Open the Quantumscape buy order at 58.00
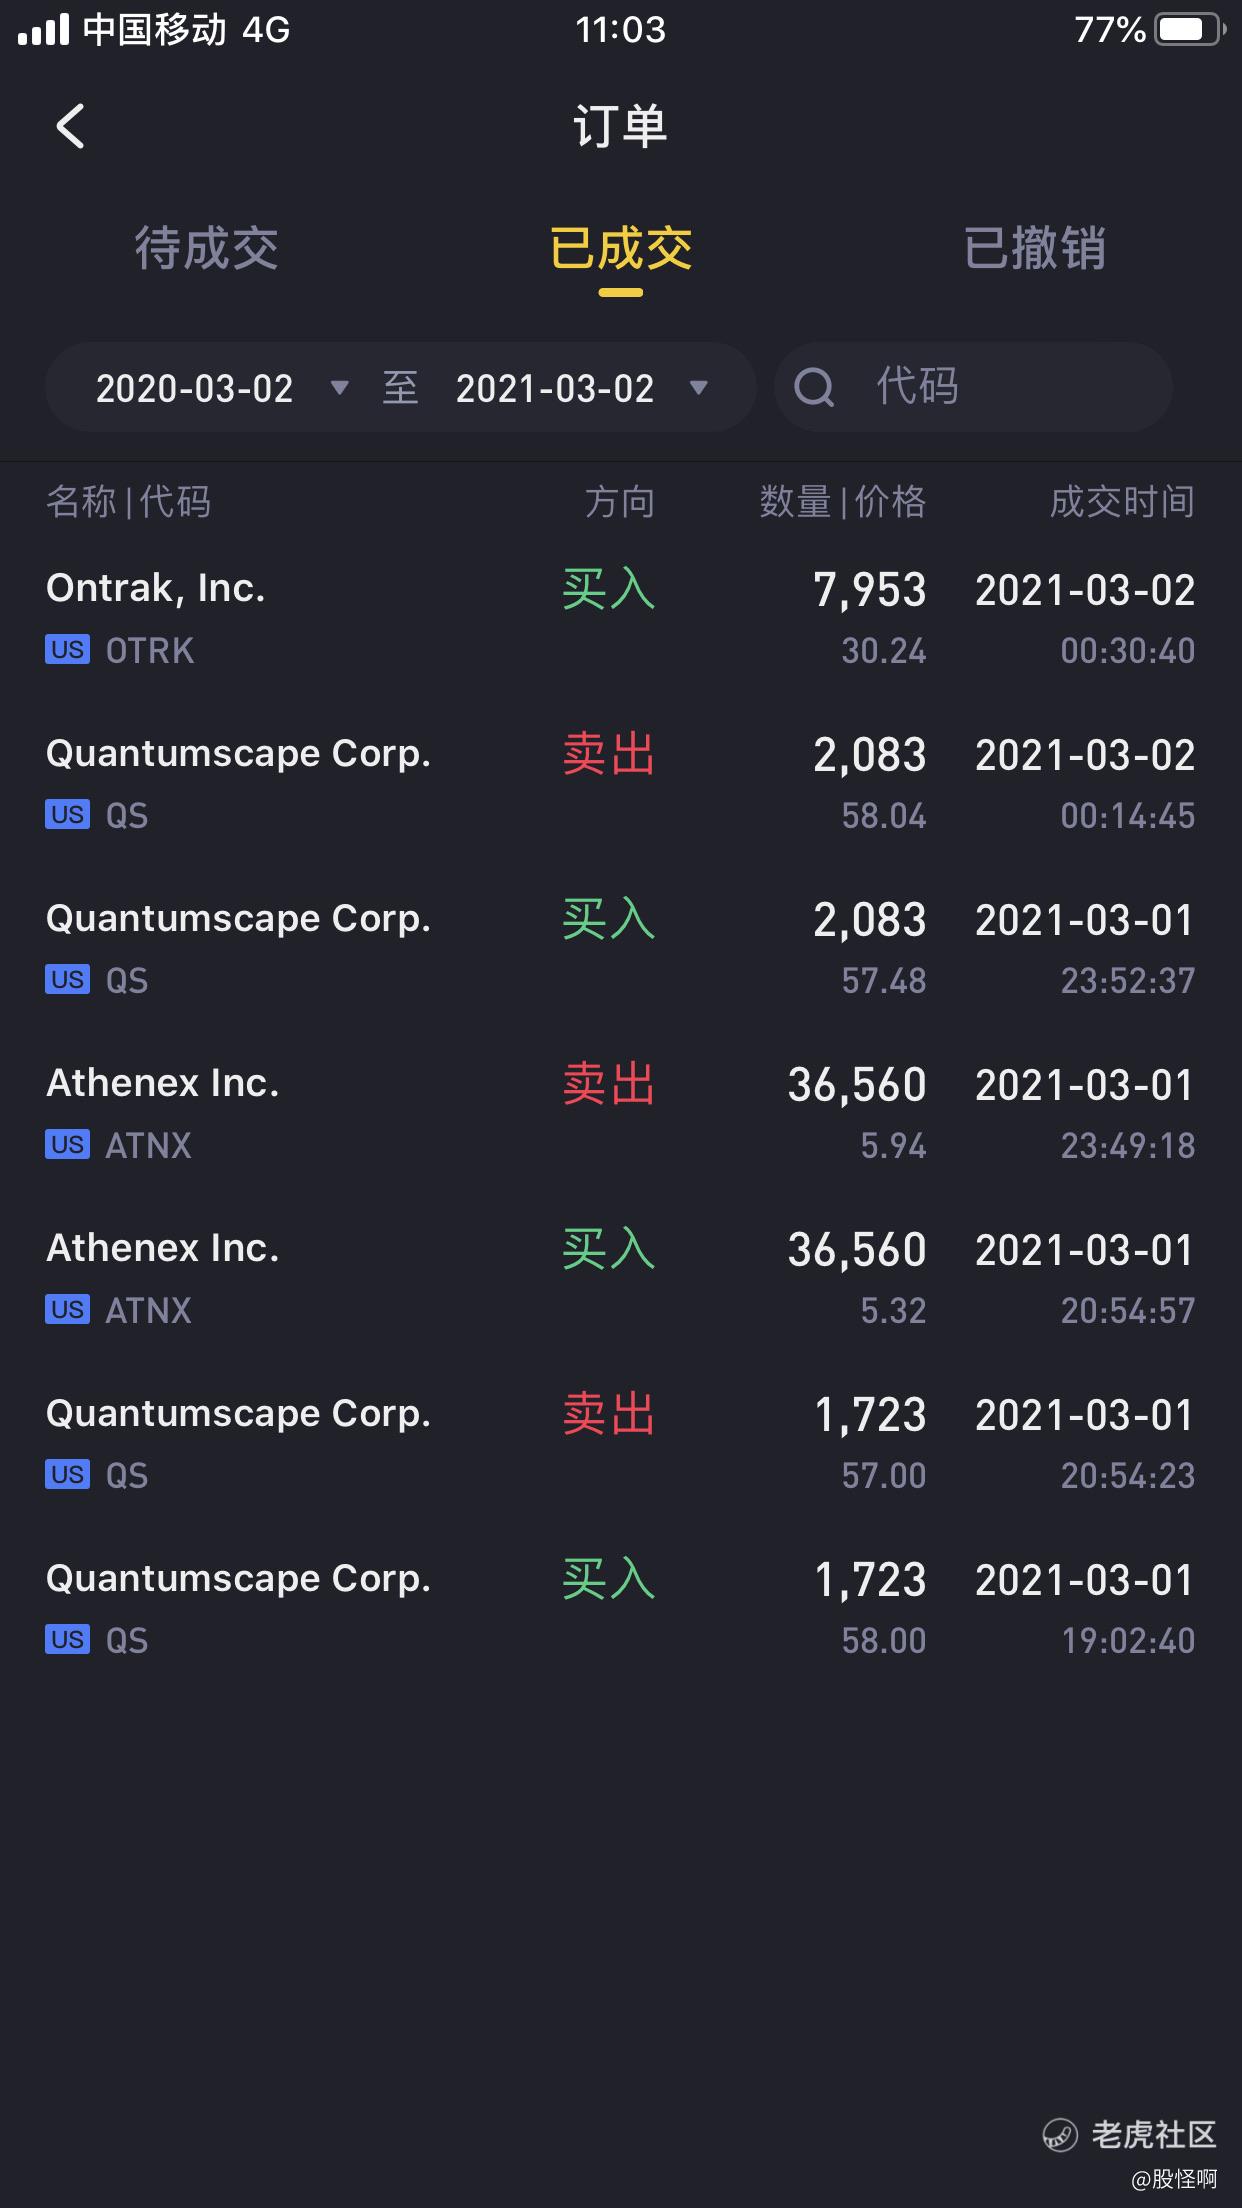The image size is (1242, 2208). pos(620,1608)
